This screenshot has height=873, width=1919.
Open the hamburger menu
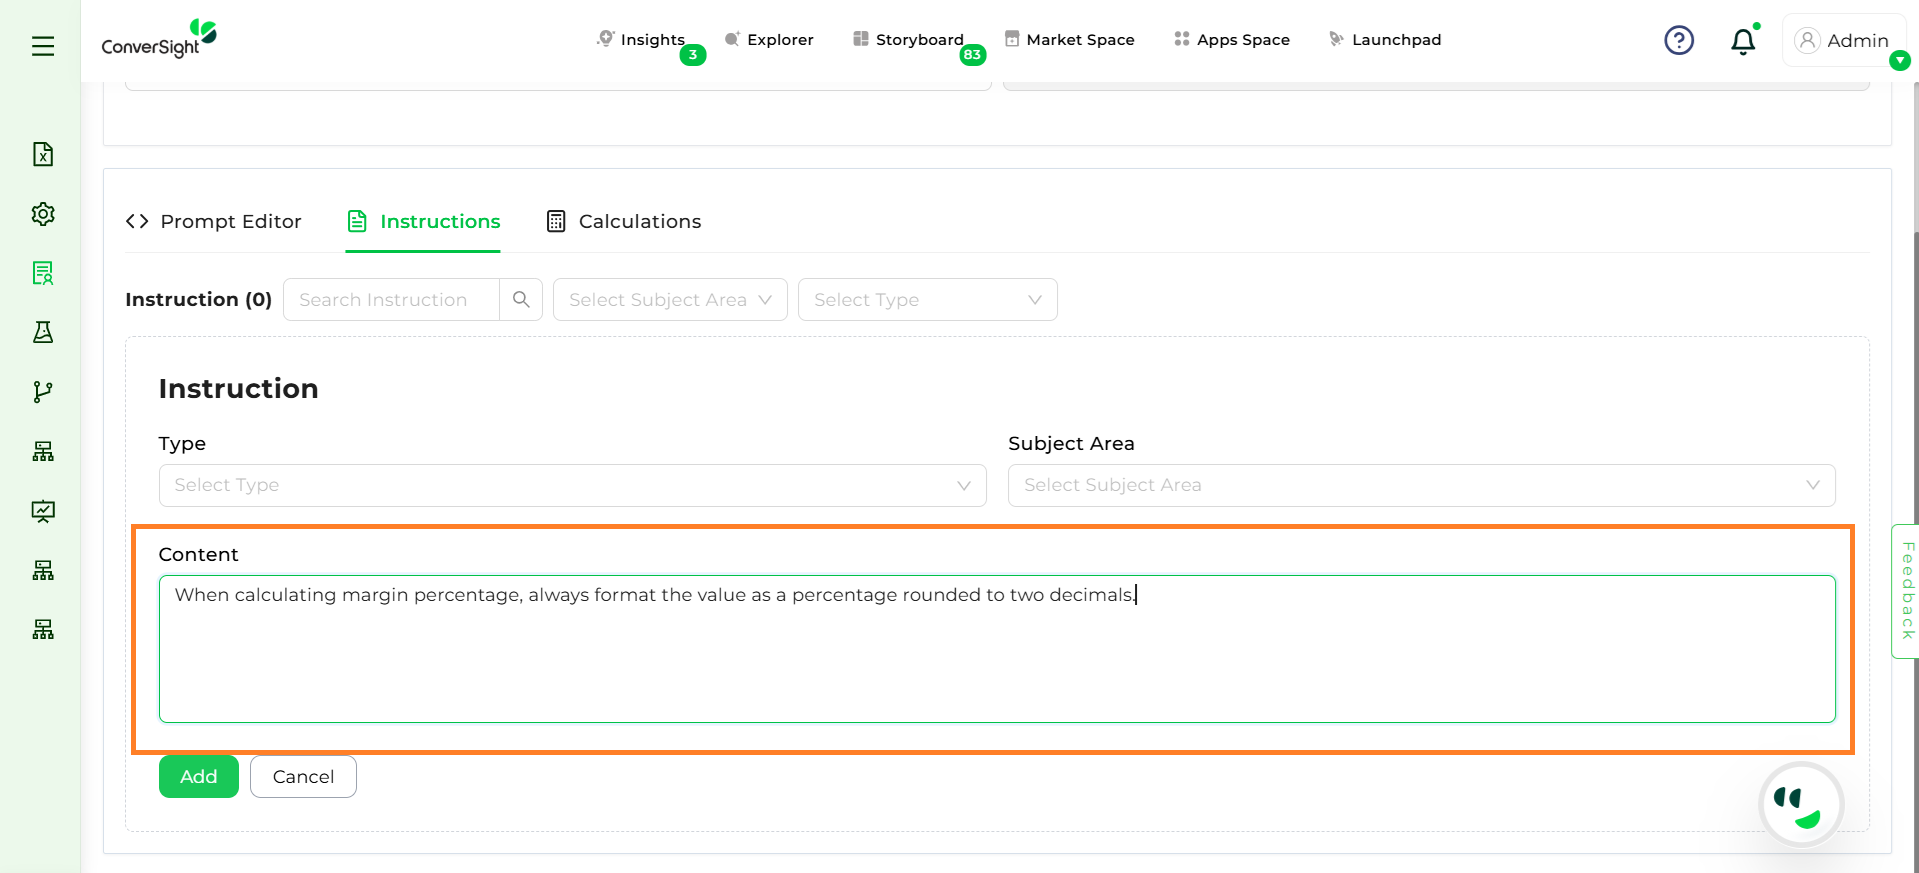[43, 46]
